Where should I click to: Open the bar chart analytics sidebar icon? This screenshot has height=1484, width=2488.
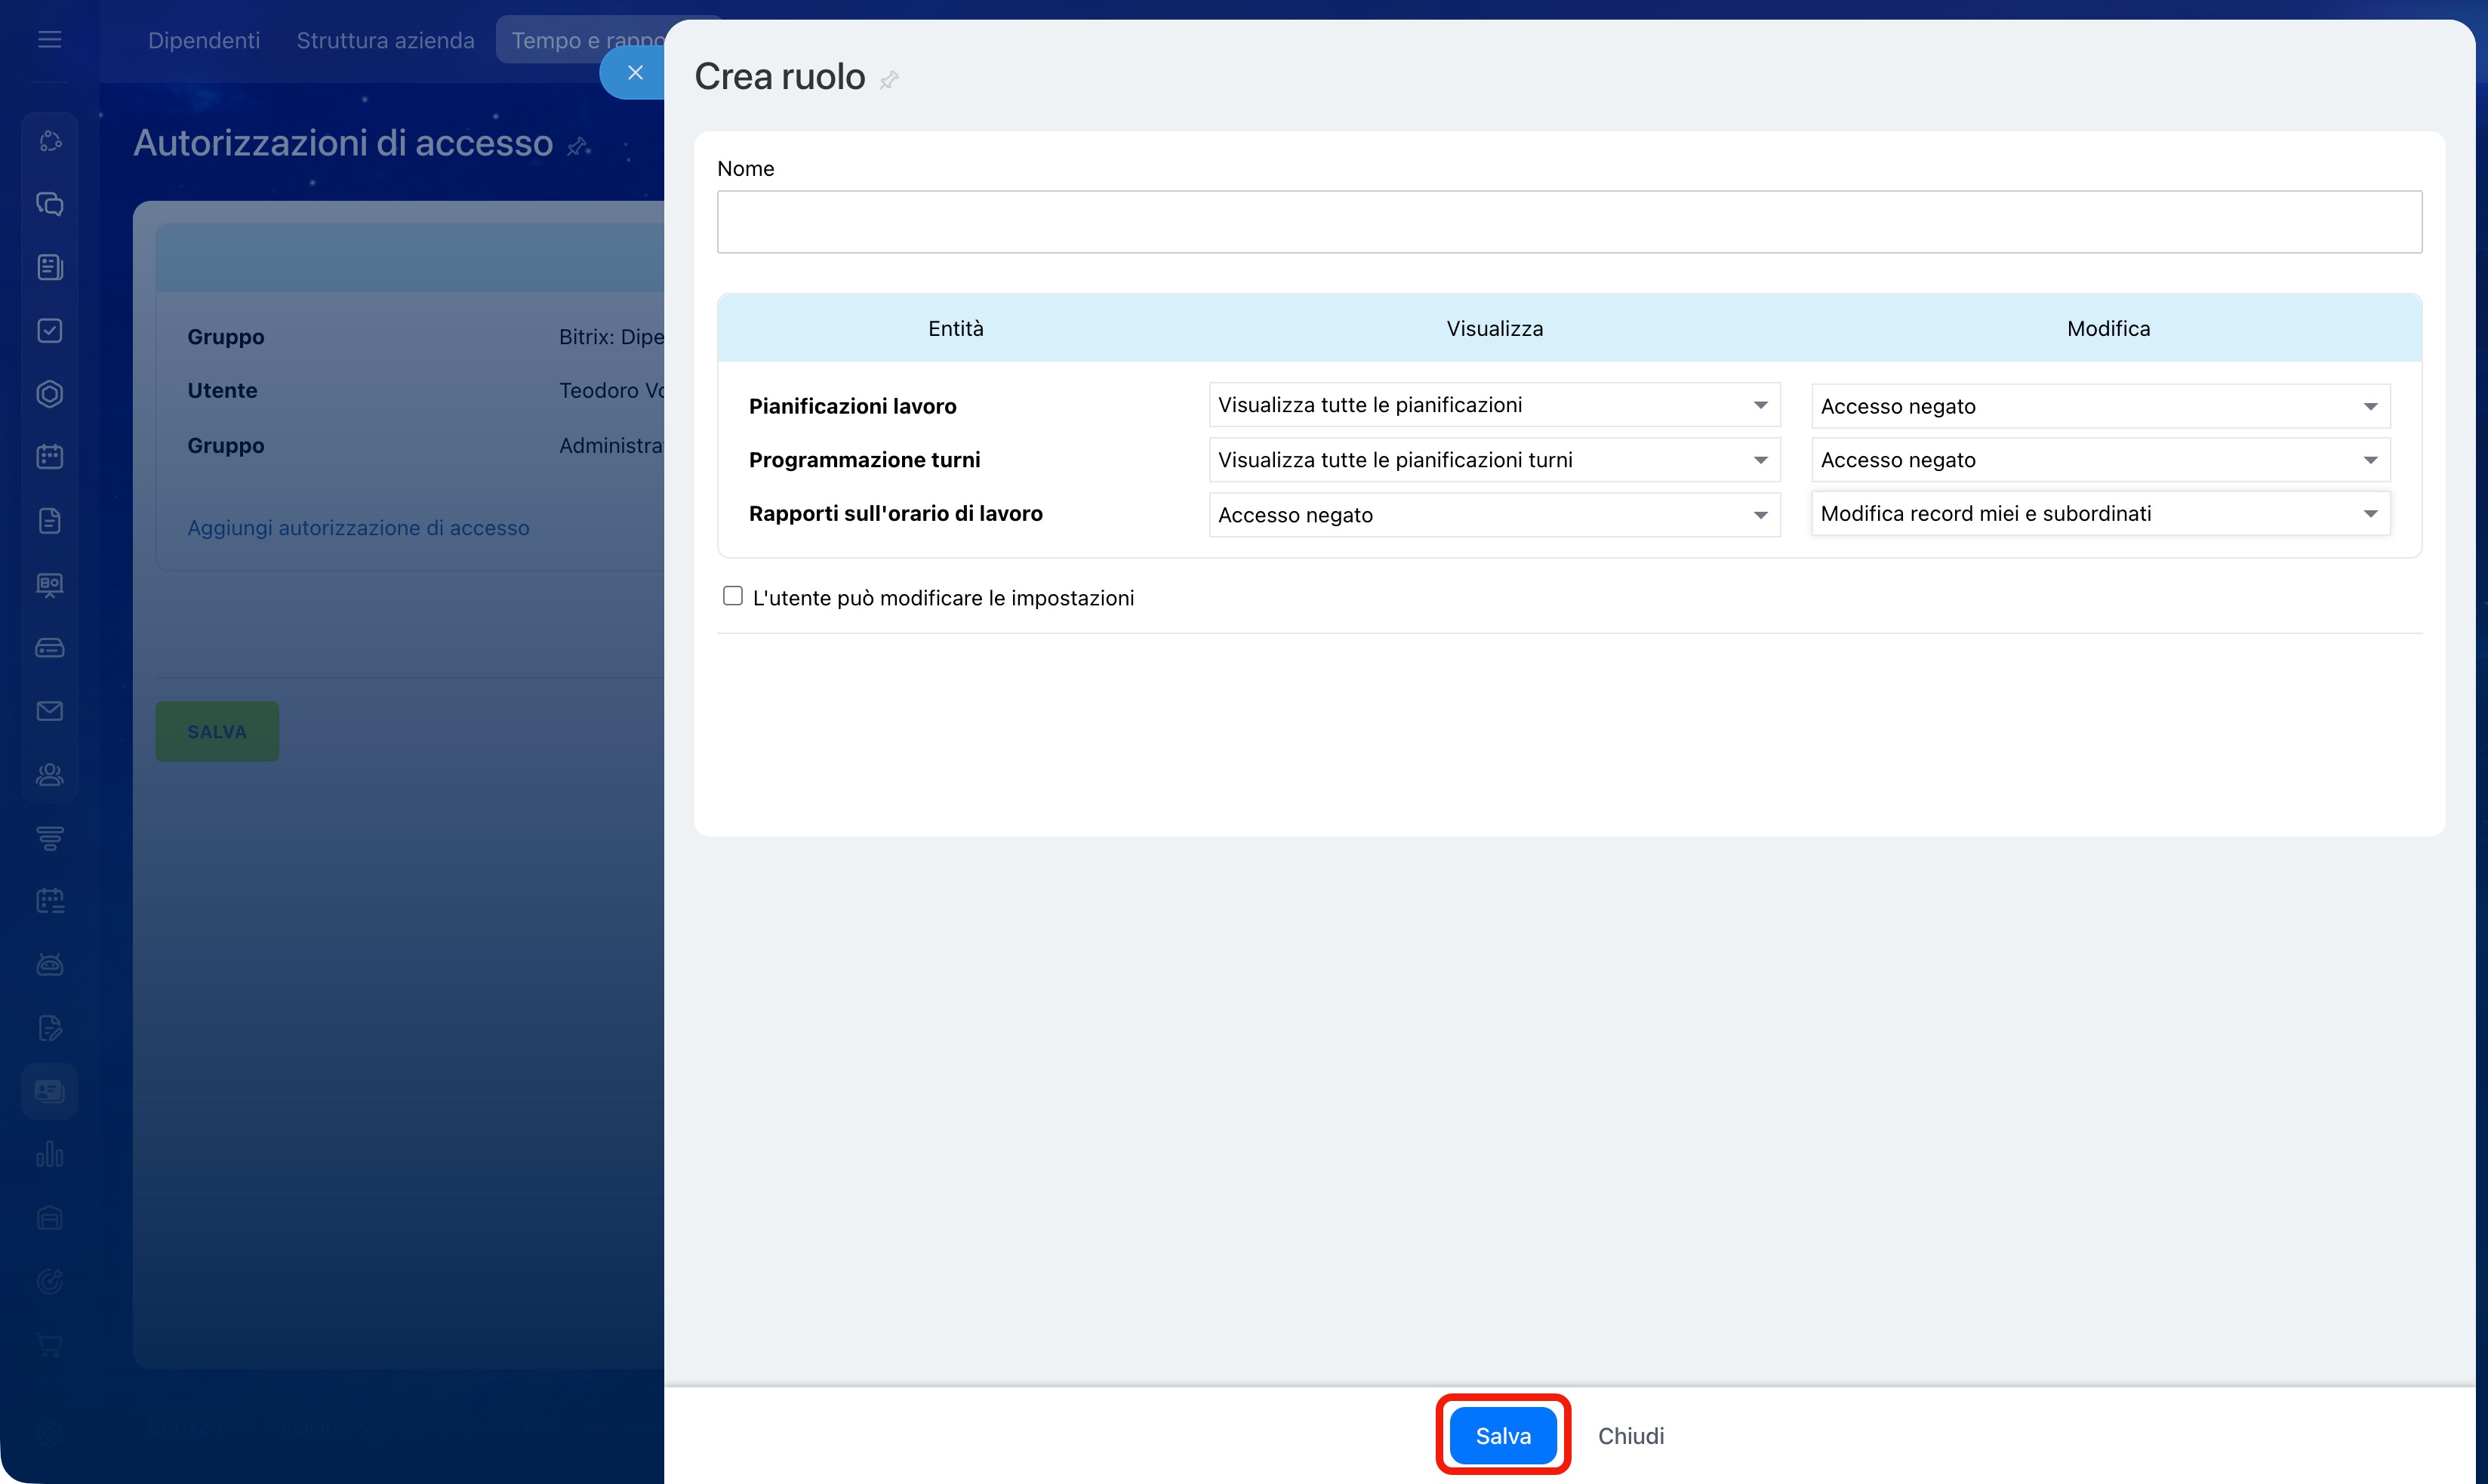click(50, 1155)
